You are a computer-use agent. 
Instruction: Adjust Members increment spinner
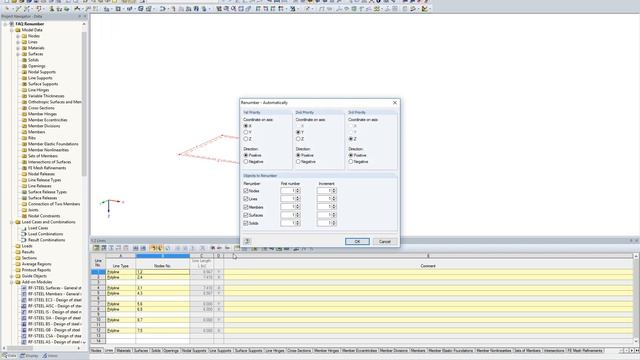pos(334,207)
